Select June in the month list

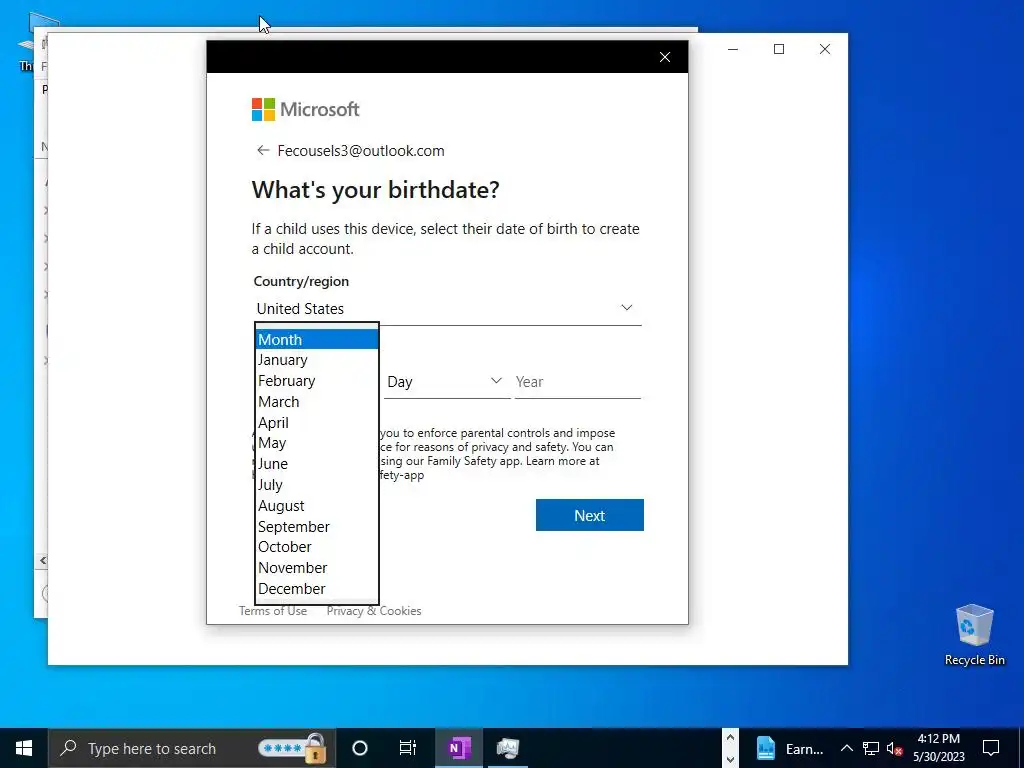[317, 464]
